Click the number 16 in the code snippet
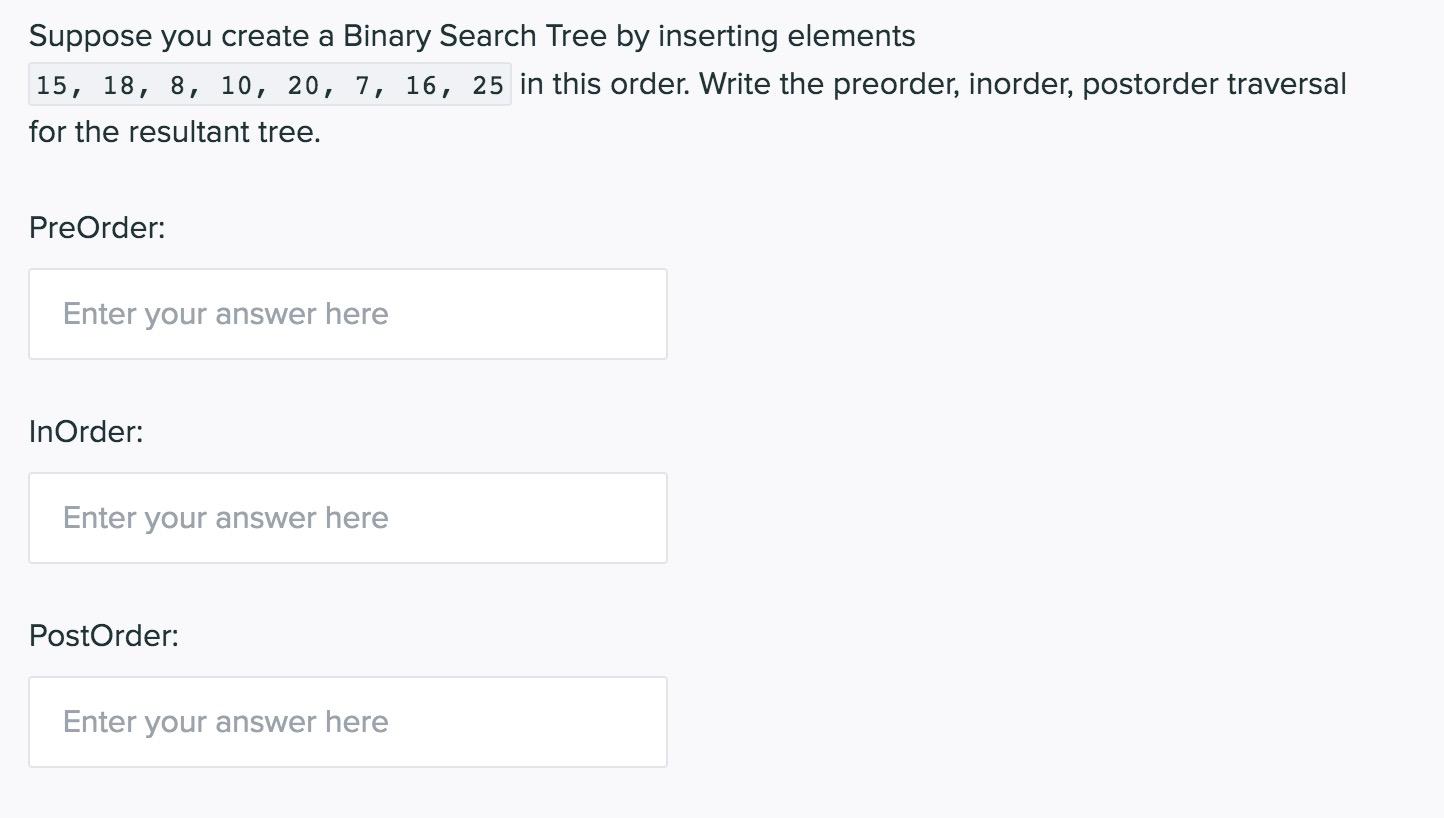 click(x=422, y=85)
